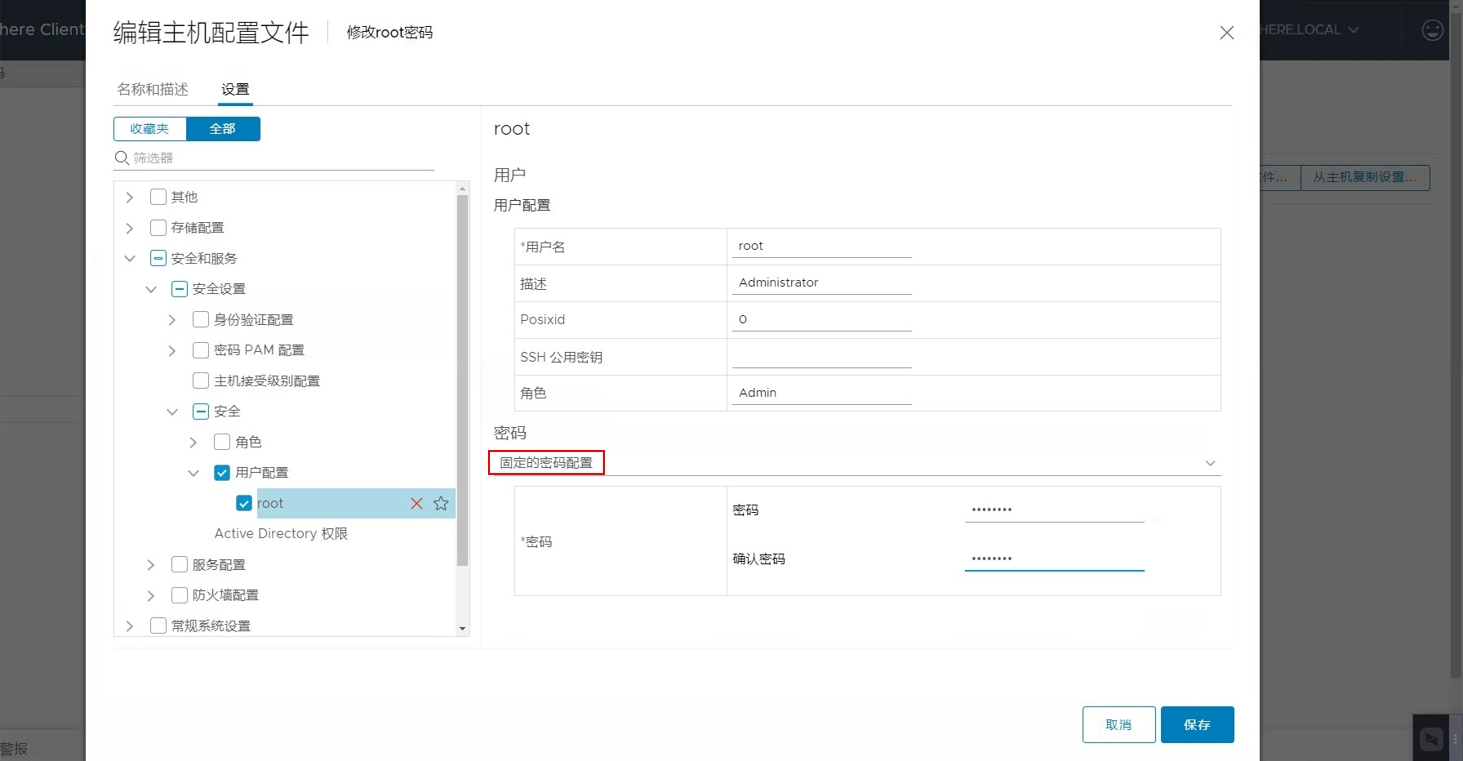Check the 存储配置 checkbox

[x=158, y=228]
